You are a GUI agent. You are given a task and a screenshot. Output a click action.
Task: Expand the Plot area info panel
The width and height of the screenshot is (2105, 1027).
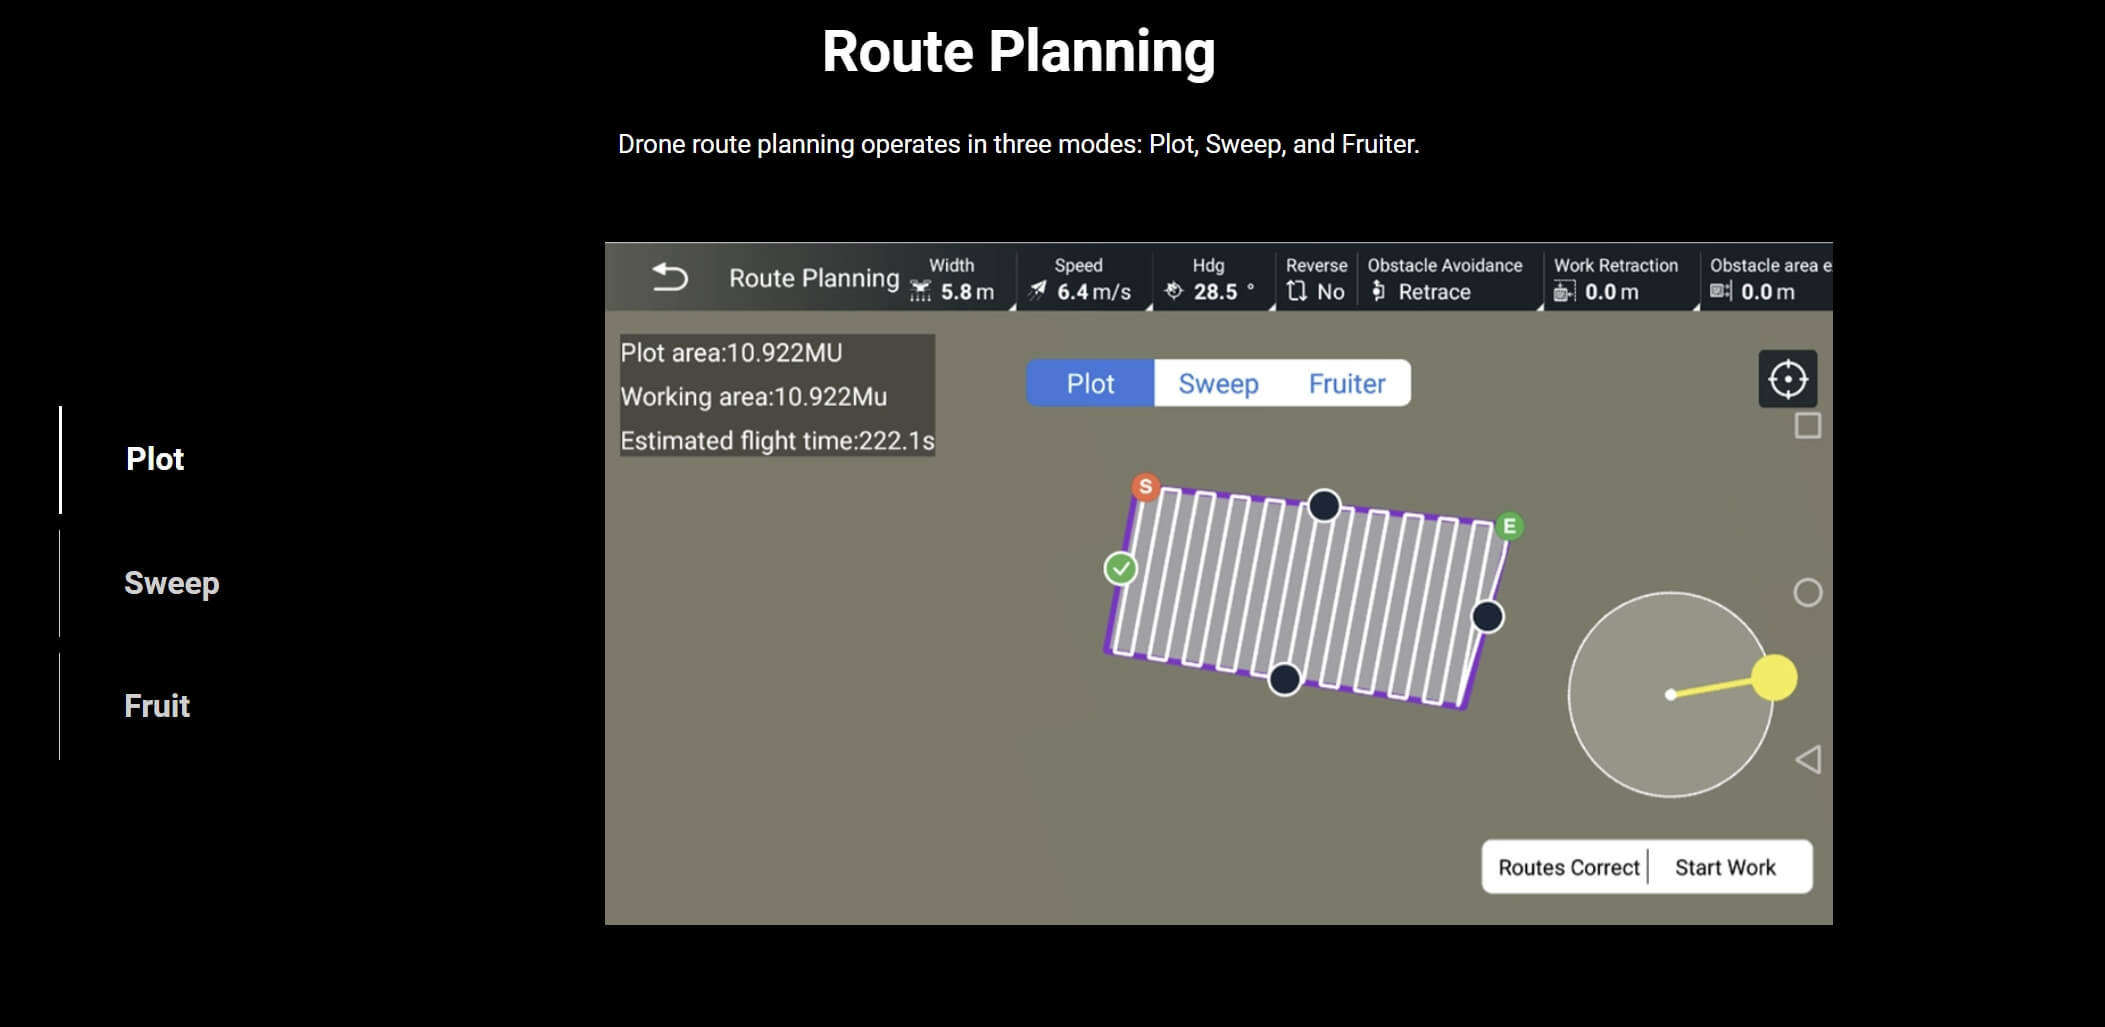[x=778, y=396]
